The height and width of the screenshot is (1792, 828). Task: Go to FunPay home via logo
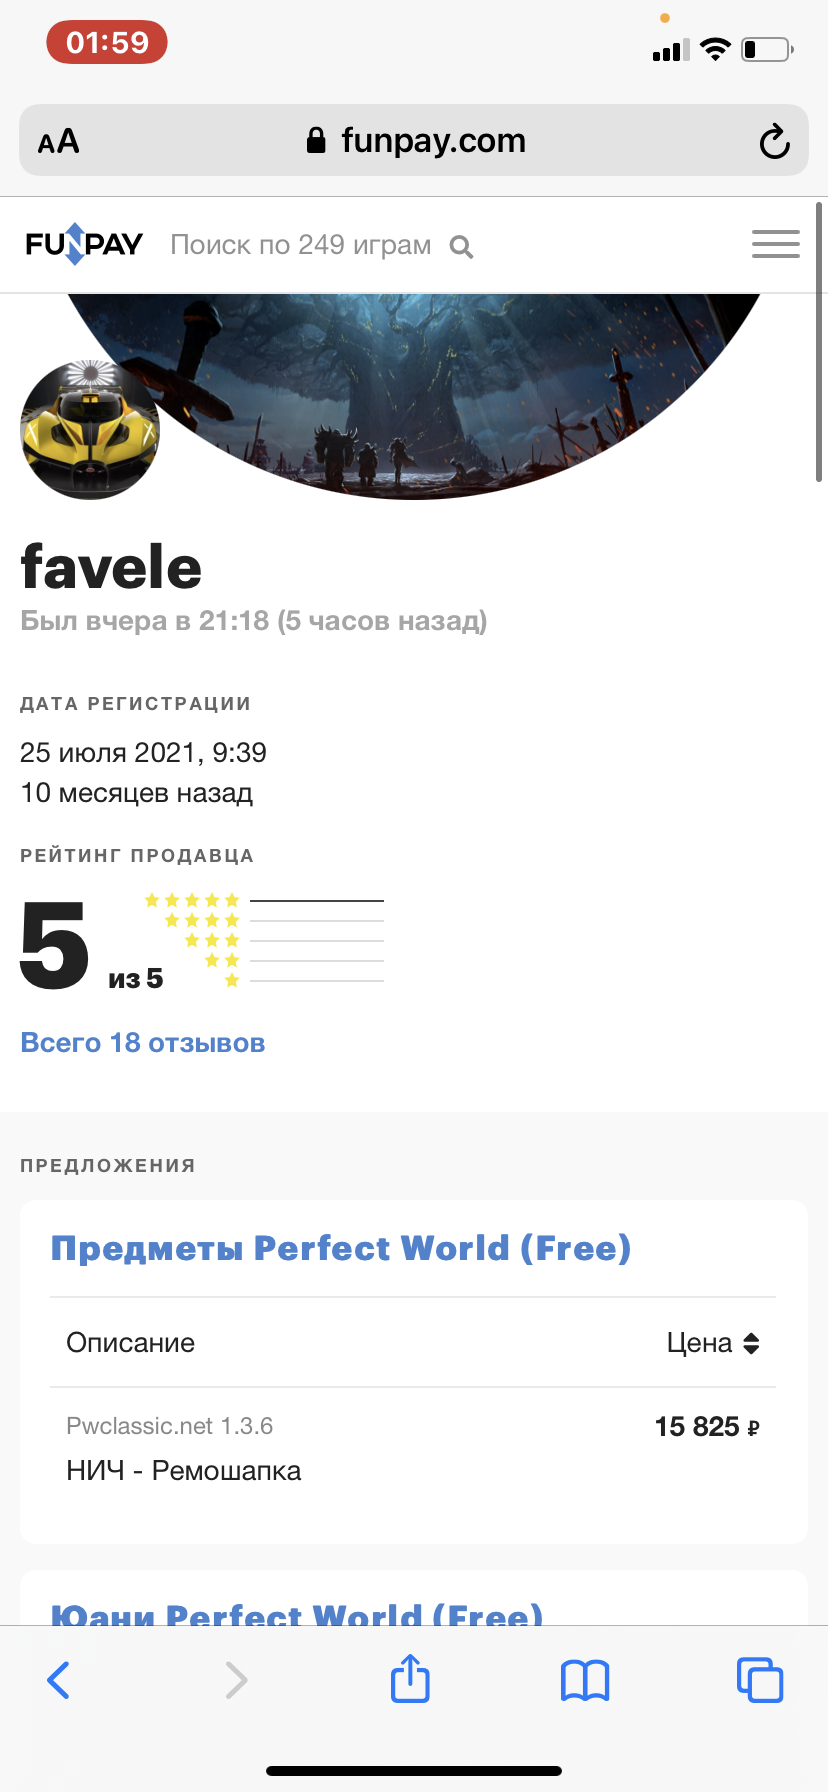84,244
